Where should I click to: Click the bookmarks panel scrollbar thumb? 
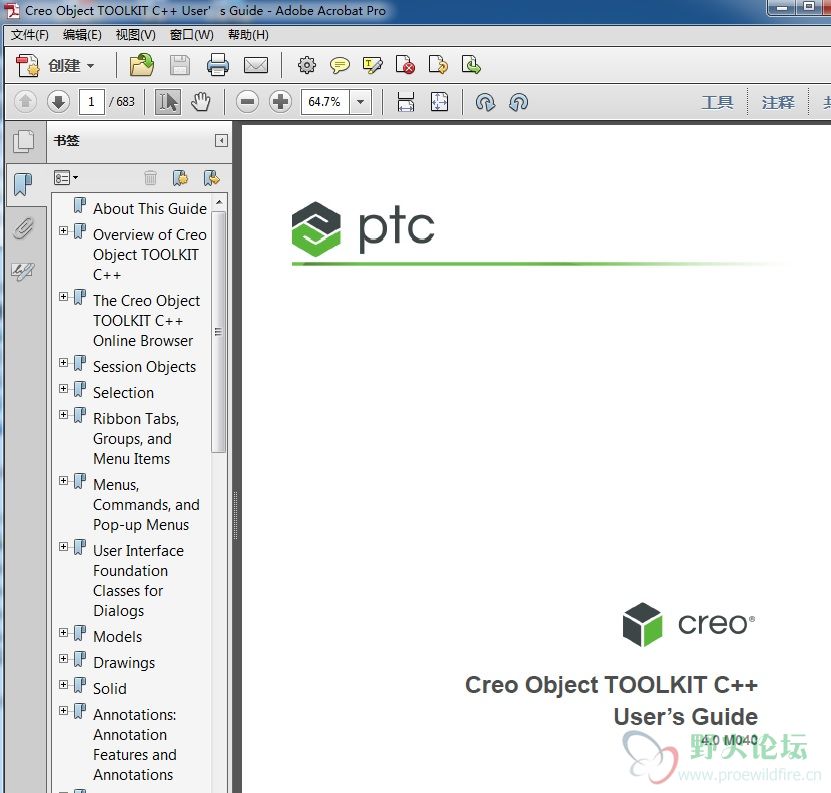point(218,332)
